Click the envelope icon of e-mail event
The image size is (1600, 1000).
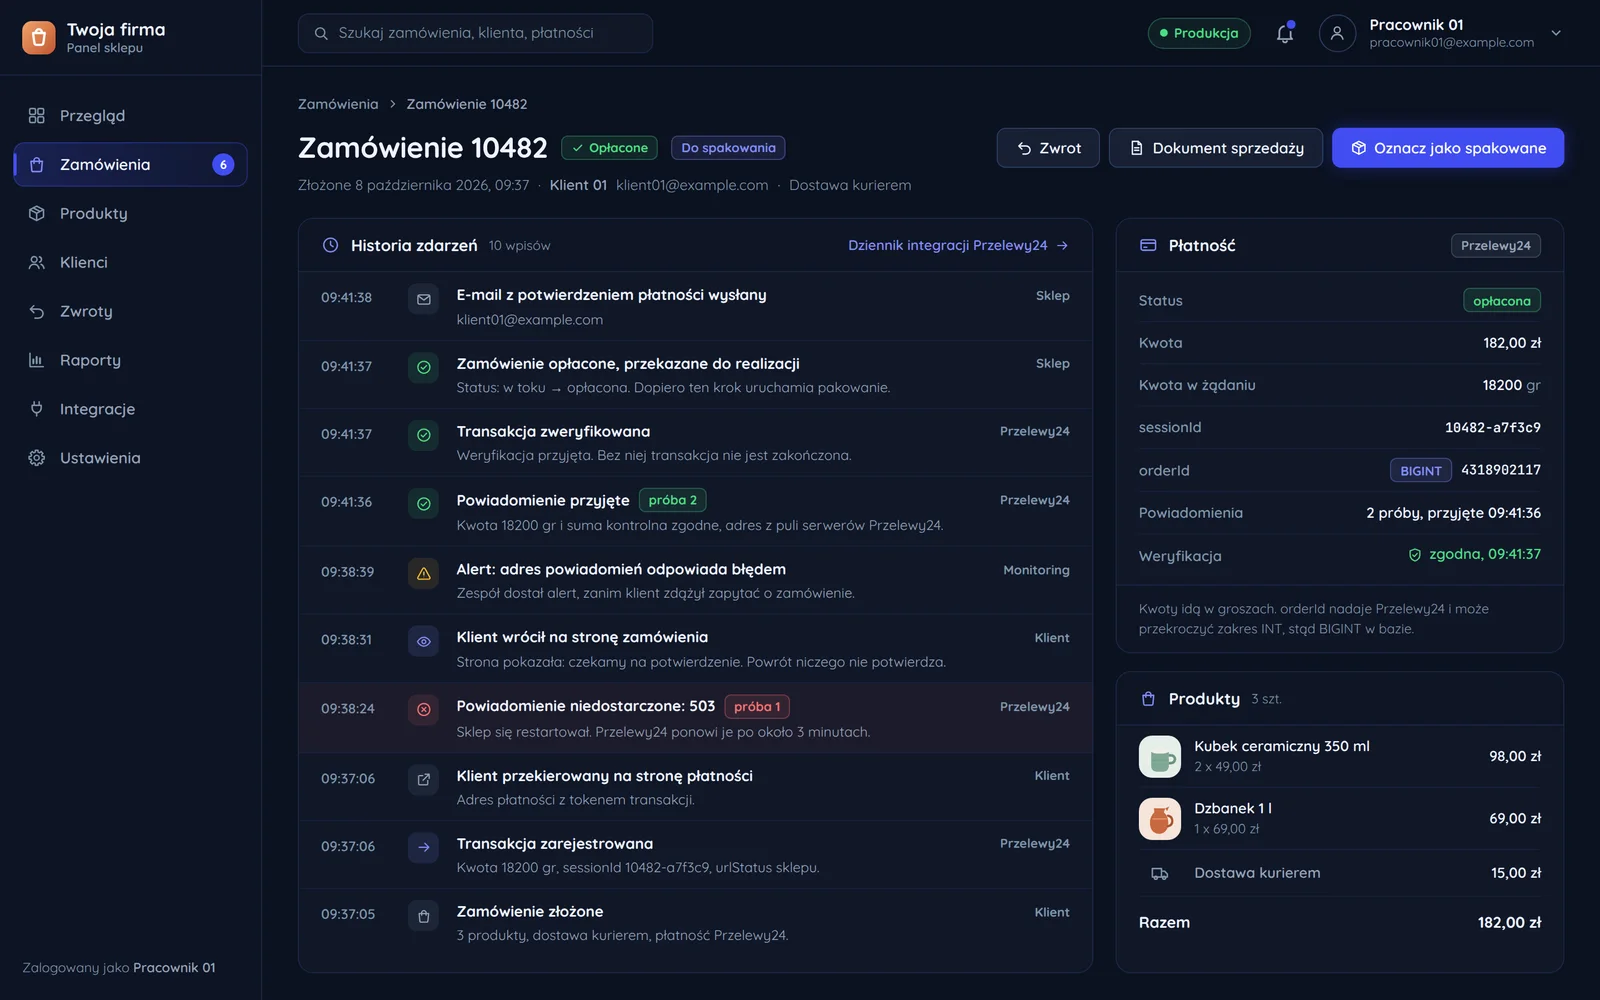pyautogui.click(x=424, y=299)
